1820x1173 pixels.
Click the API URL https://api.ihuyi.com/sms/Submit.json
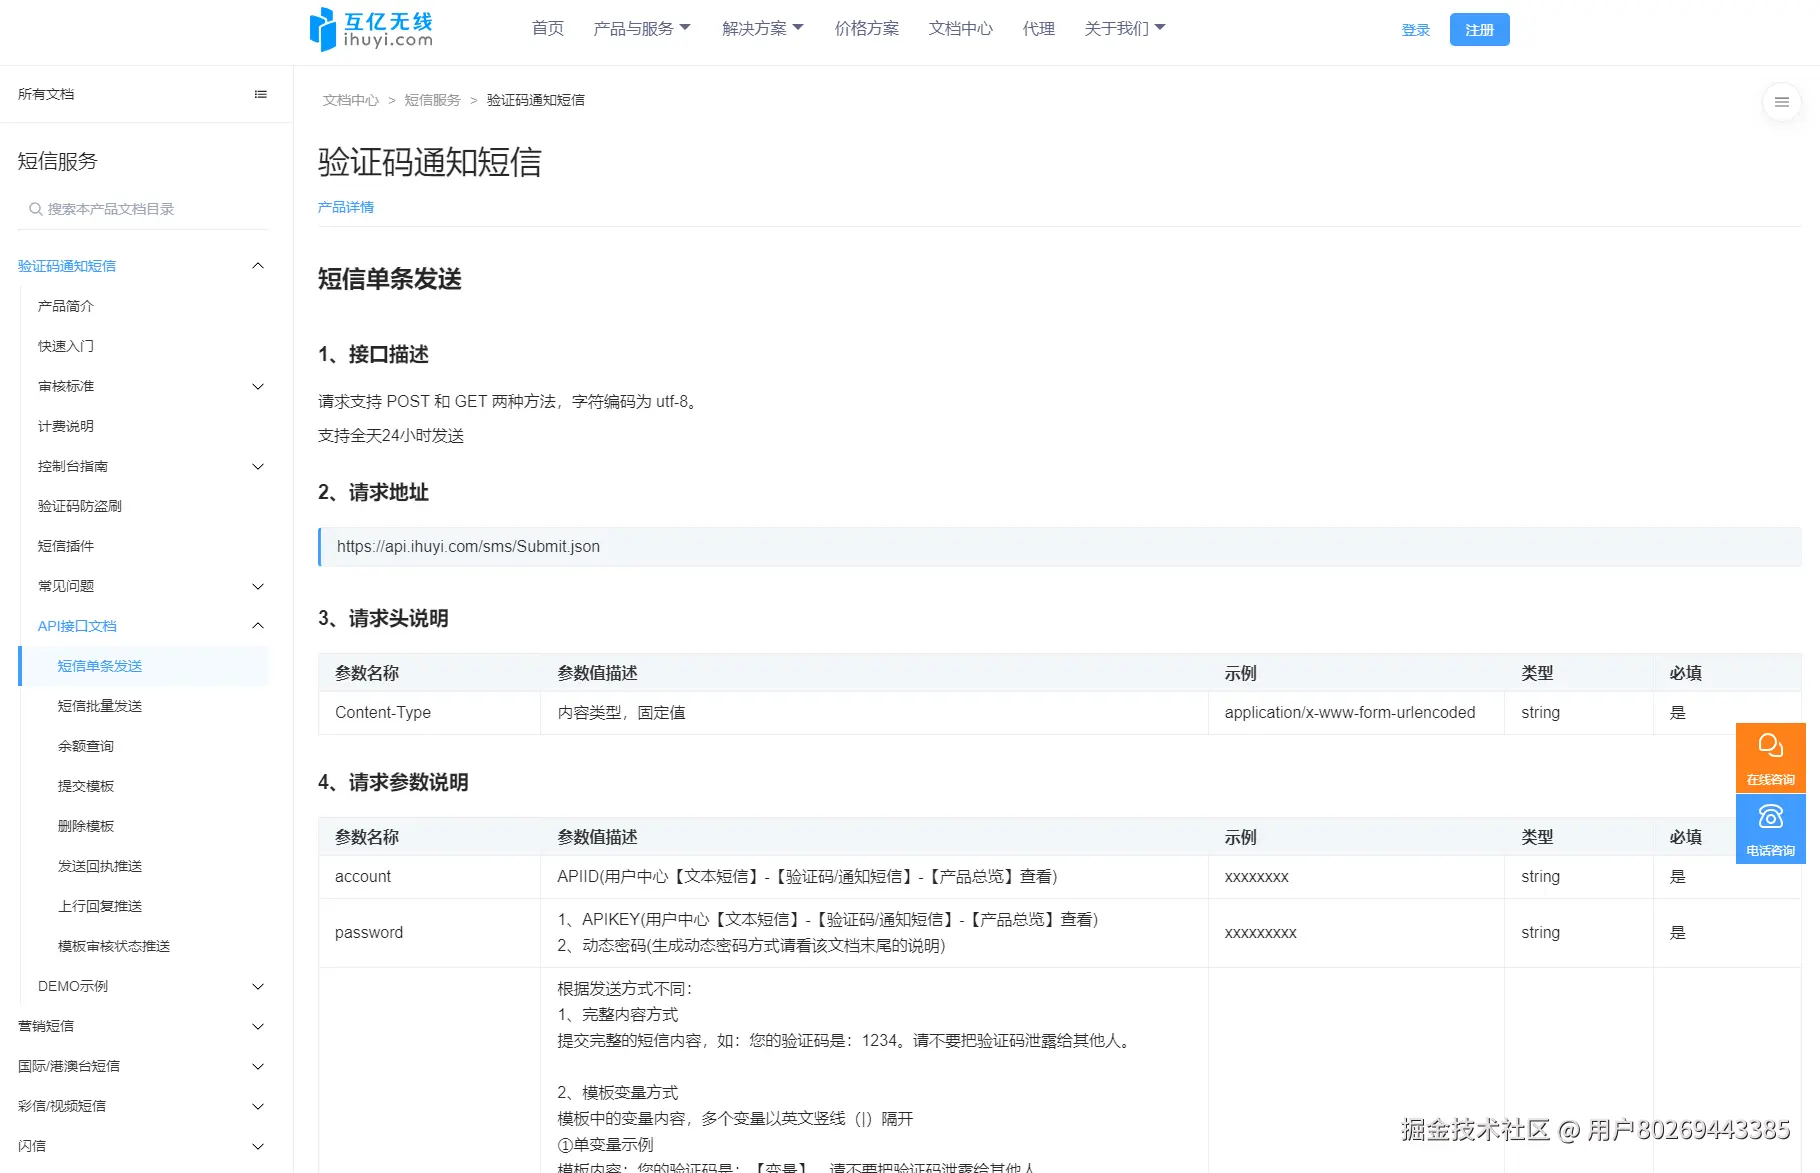tap(468, 547)
